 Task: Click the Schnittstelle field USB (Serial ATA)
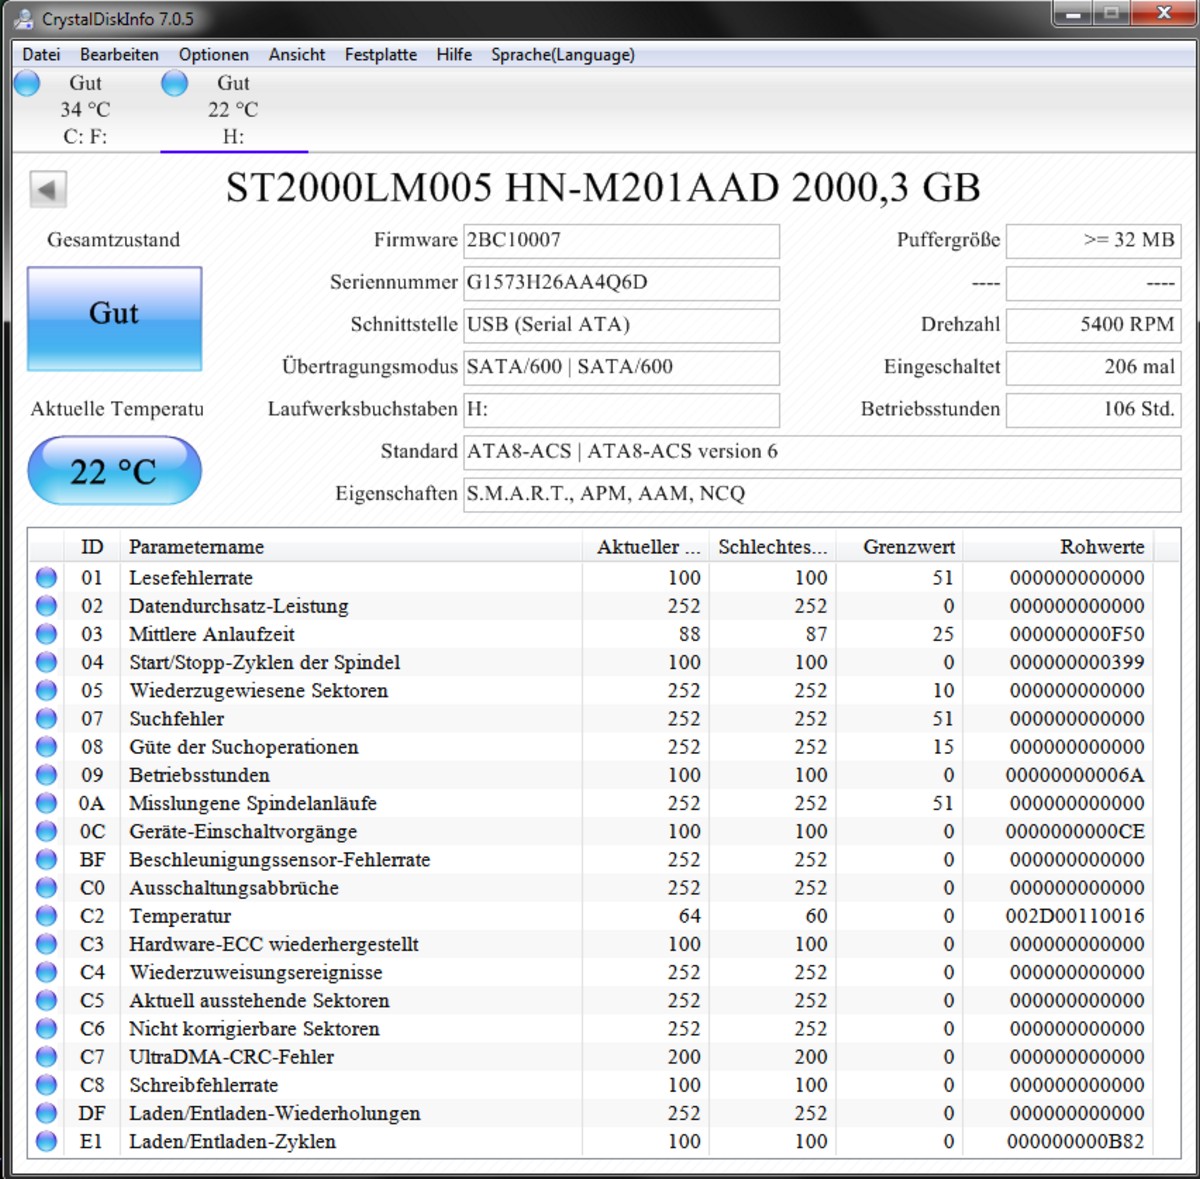pos(621,325)
